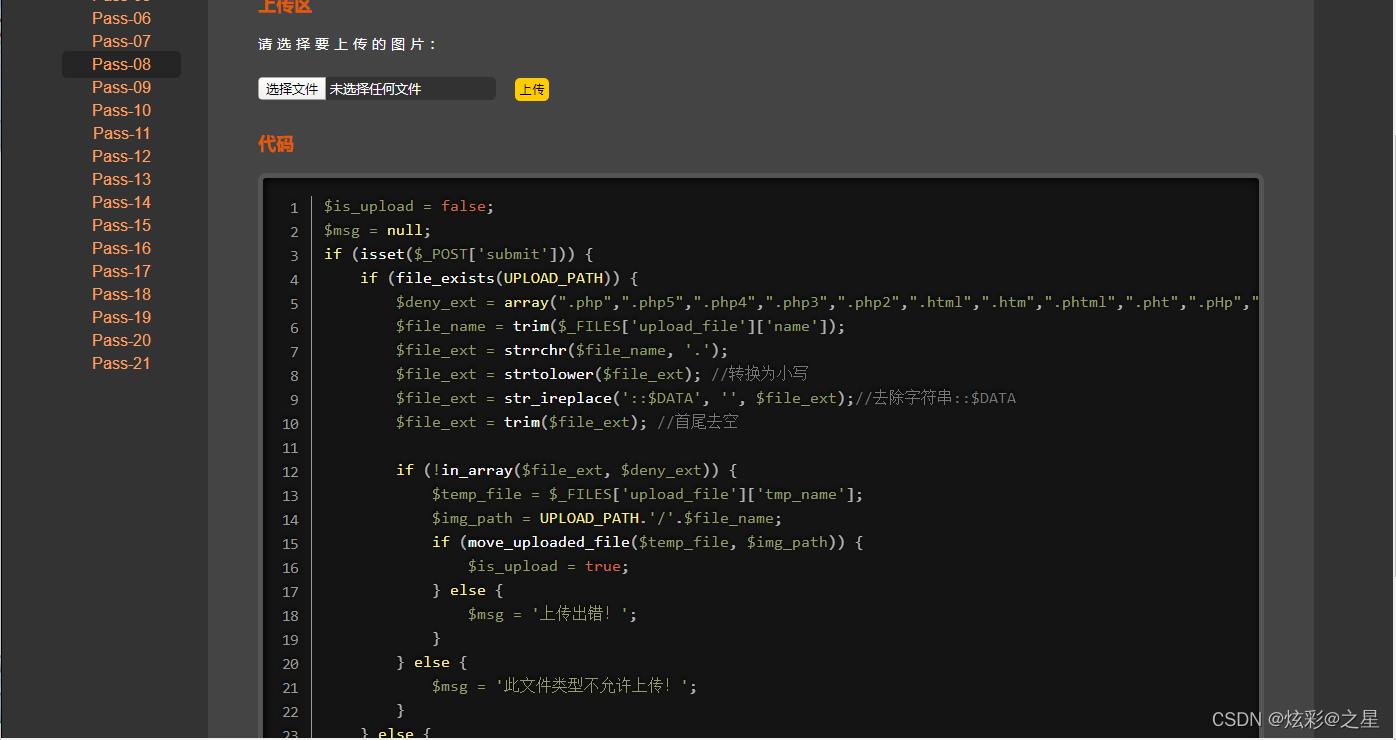Click the in_array condition line

tap(566, 470)
